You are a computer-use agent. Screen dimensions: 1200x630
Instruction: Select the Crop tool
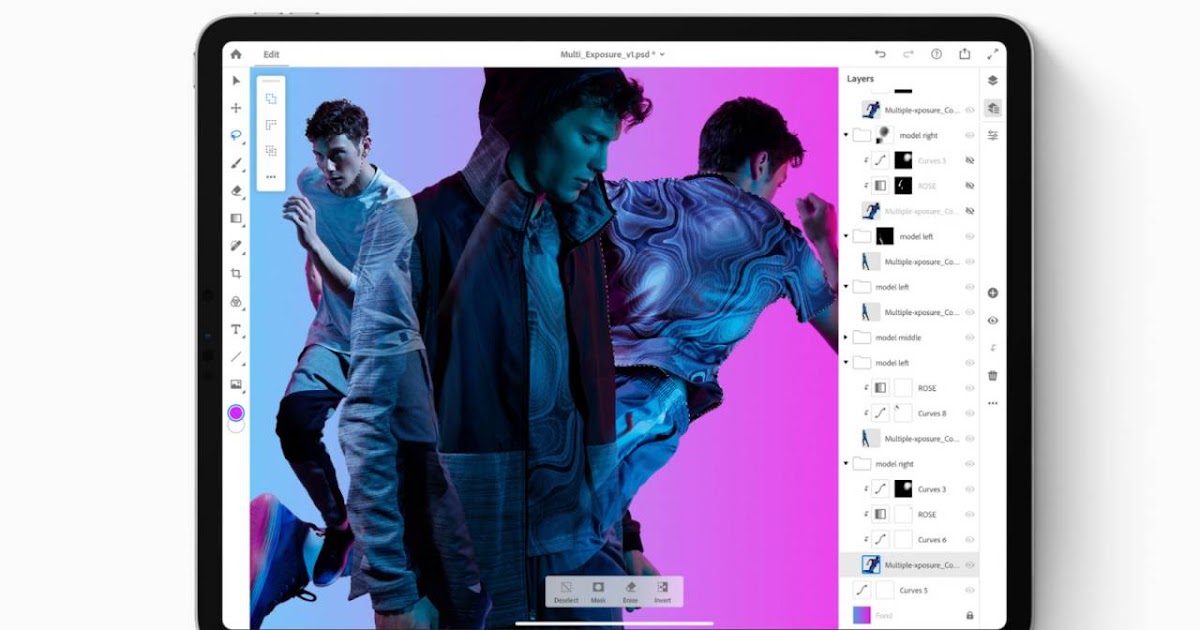tap(236, 273)
